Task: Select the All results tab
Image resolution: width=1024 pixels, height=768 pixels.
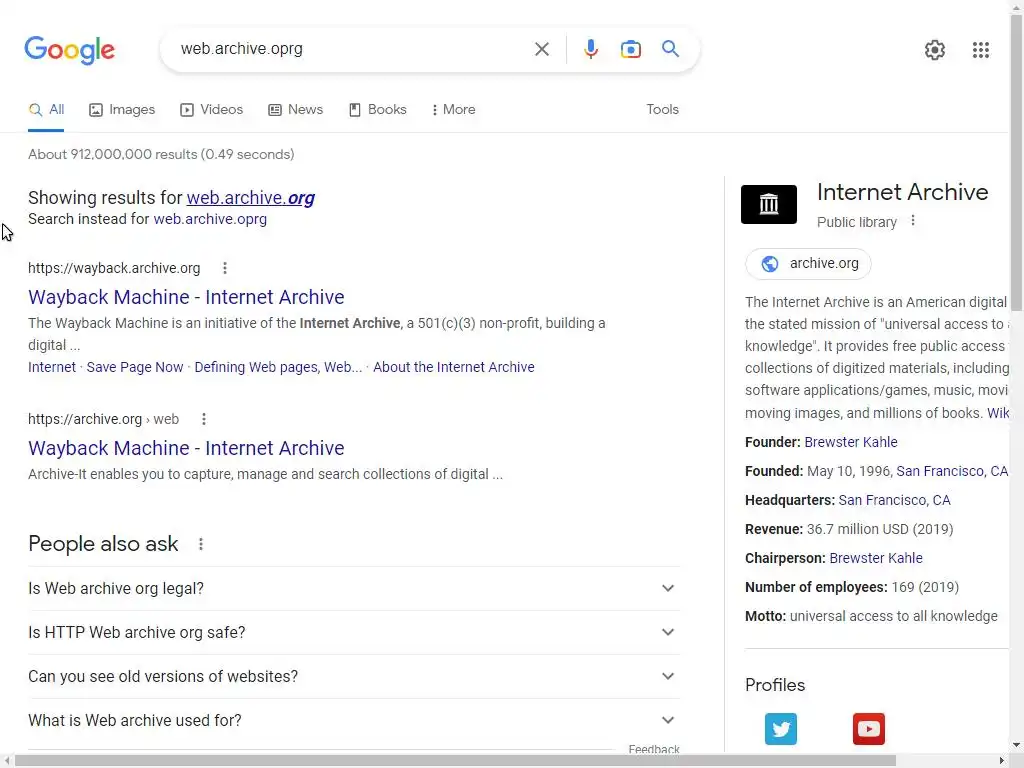Action: [46, 110]
